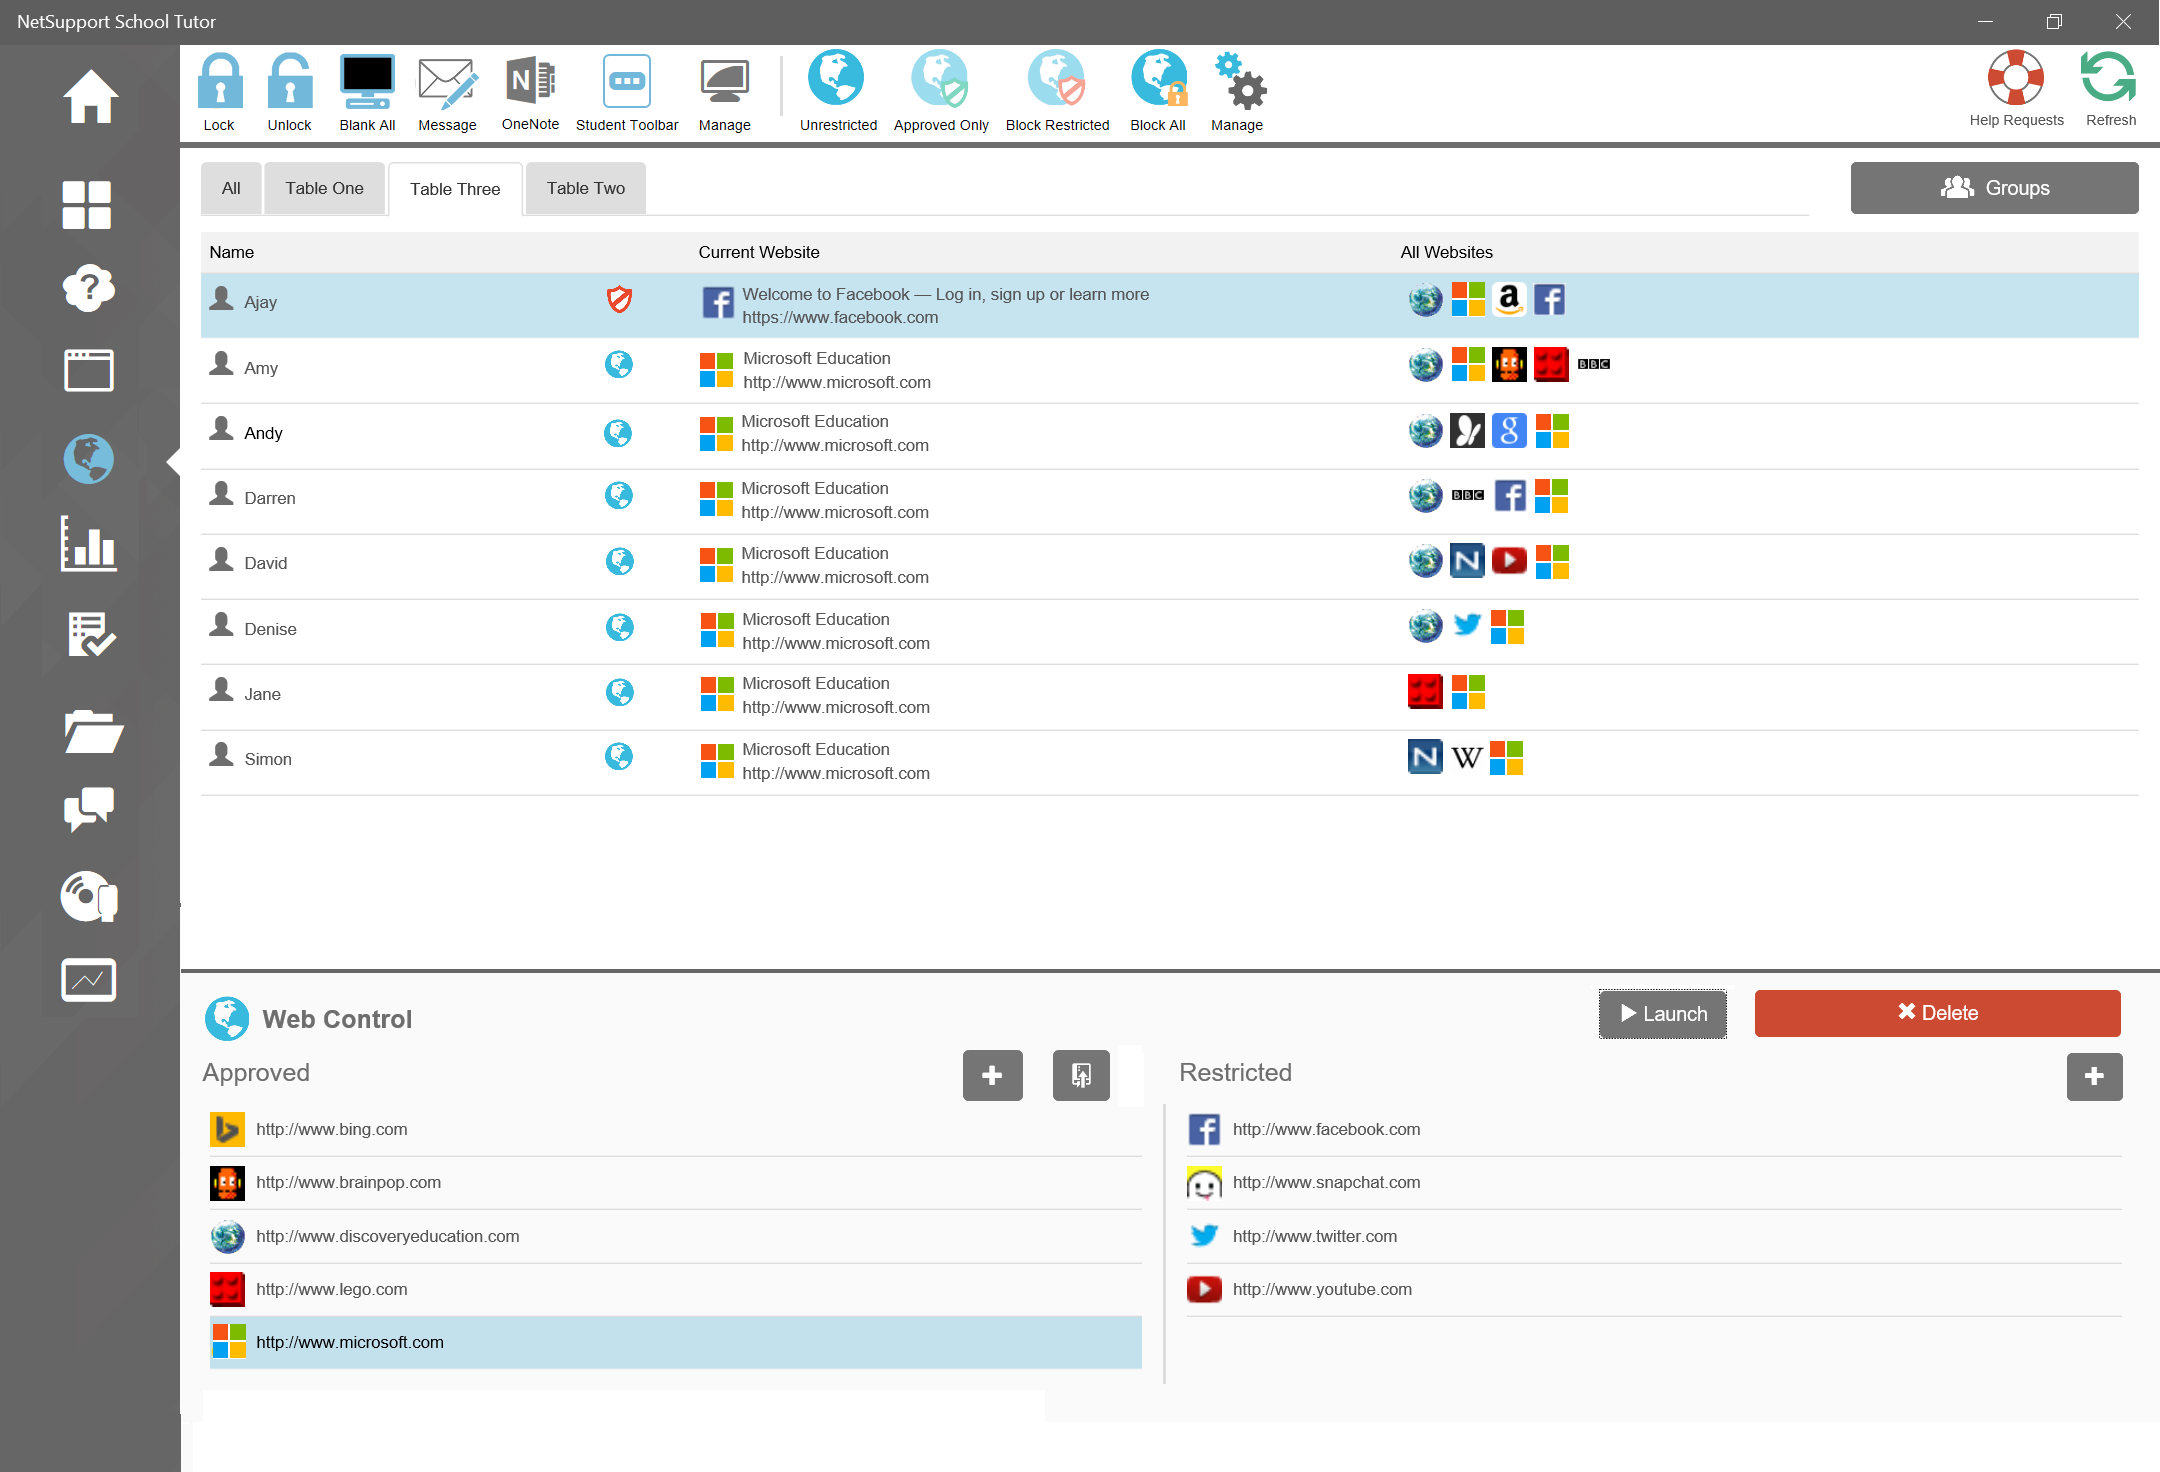This screenshot has height=1472, width=2160.
Task: Click the Launch button
Action: pos(1662,1013)
